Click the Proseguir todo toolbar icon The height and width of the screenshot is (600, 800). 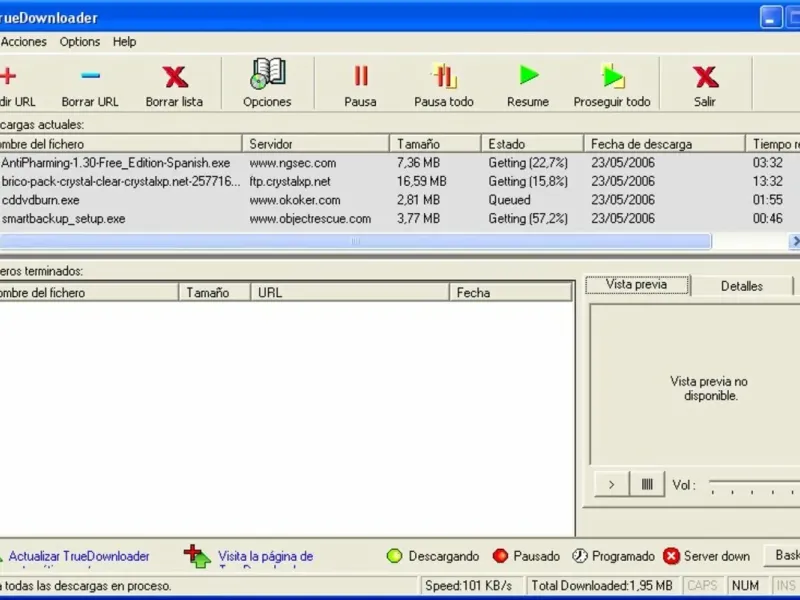(612, 76)
